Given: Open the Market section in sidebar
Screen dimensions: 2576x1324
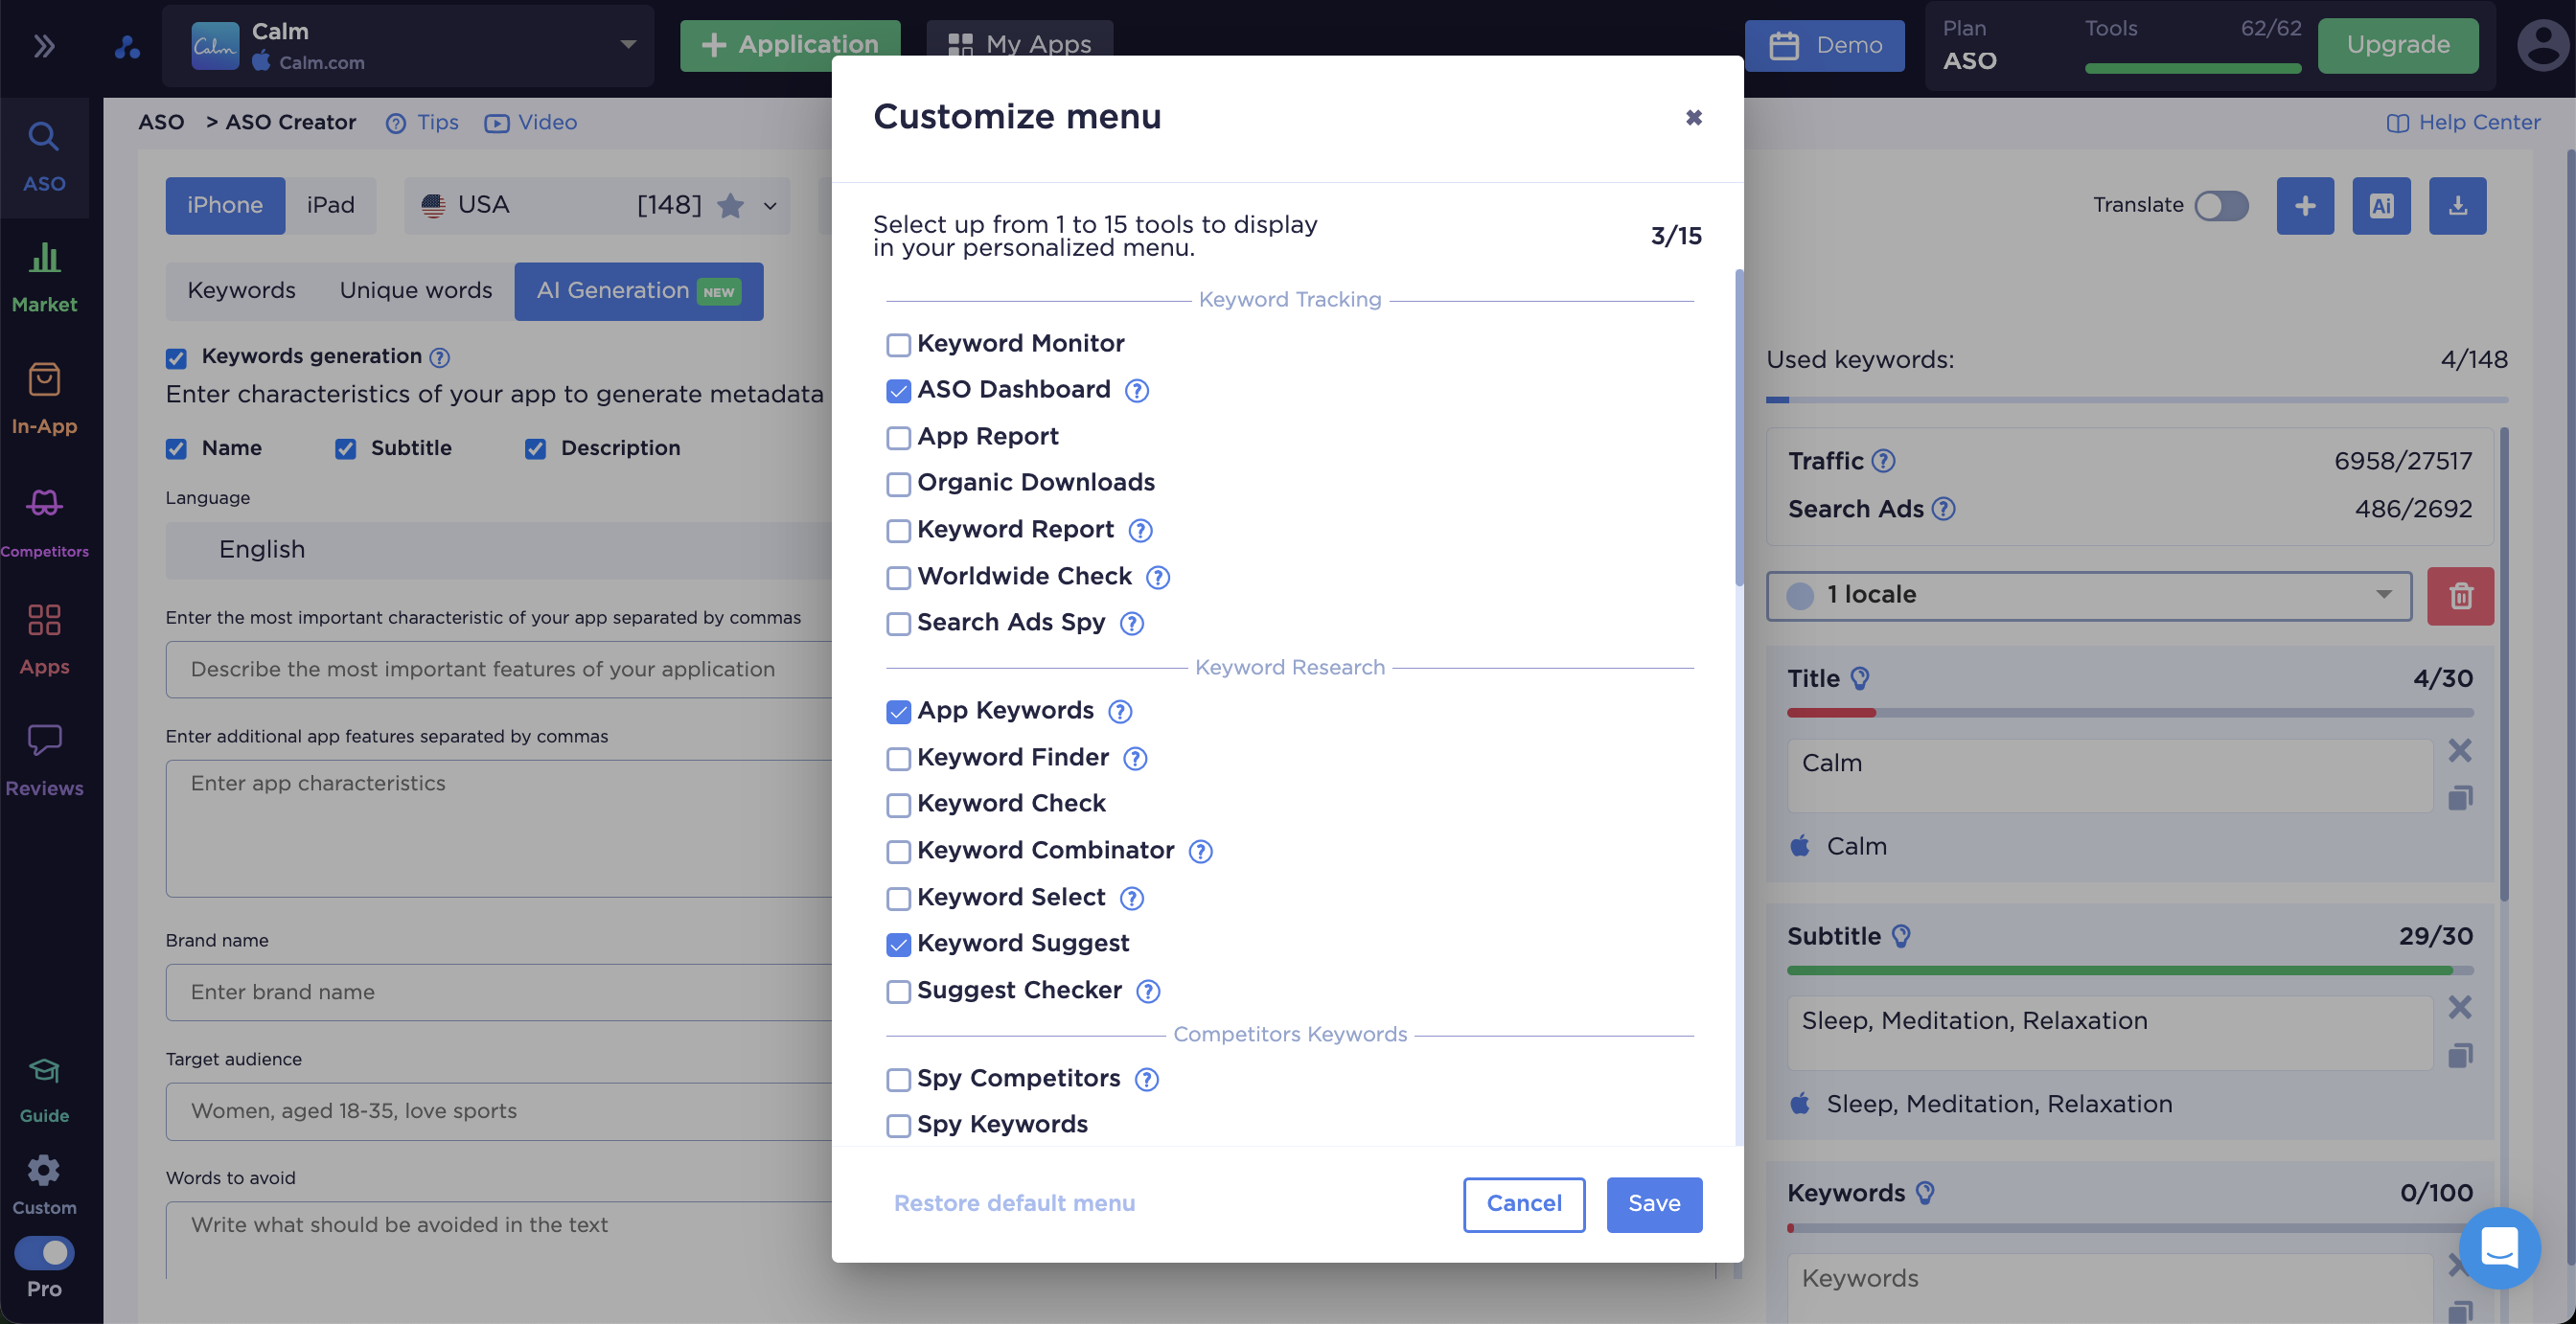Looking at the screenshot, I should click(44, 277).
